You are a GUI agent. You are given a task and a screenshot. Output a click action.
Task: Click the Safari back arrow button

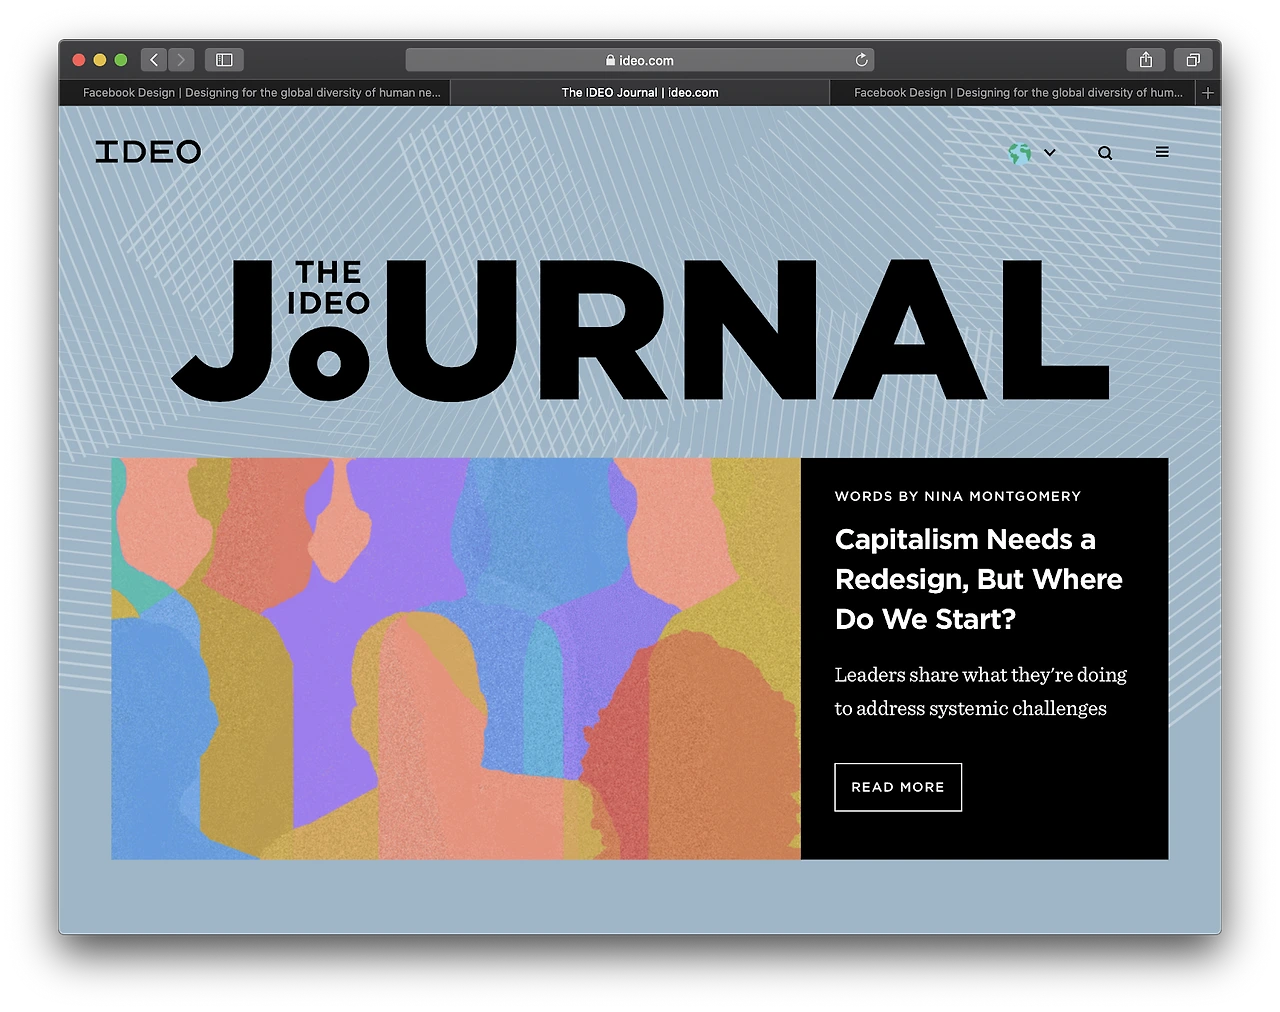point(154,60)
